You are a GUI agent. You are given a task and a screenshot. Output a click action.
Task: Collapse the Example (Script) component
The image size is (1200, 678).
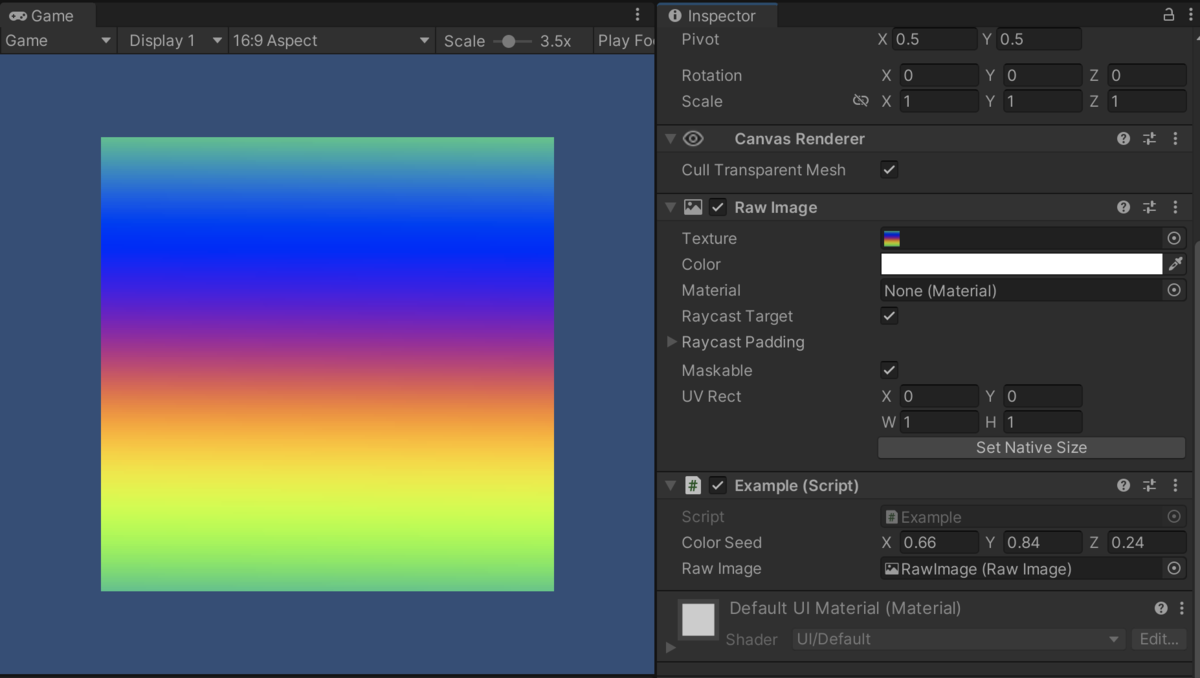670,485
